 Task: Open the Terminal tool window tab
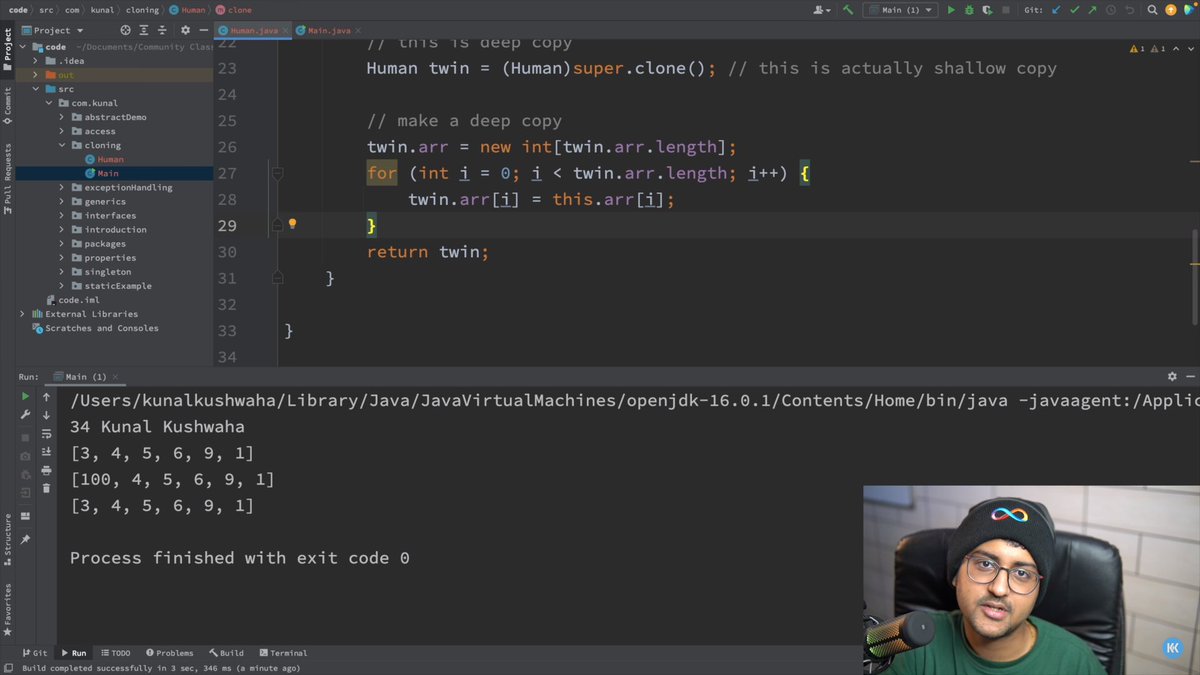(282, 653)
